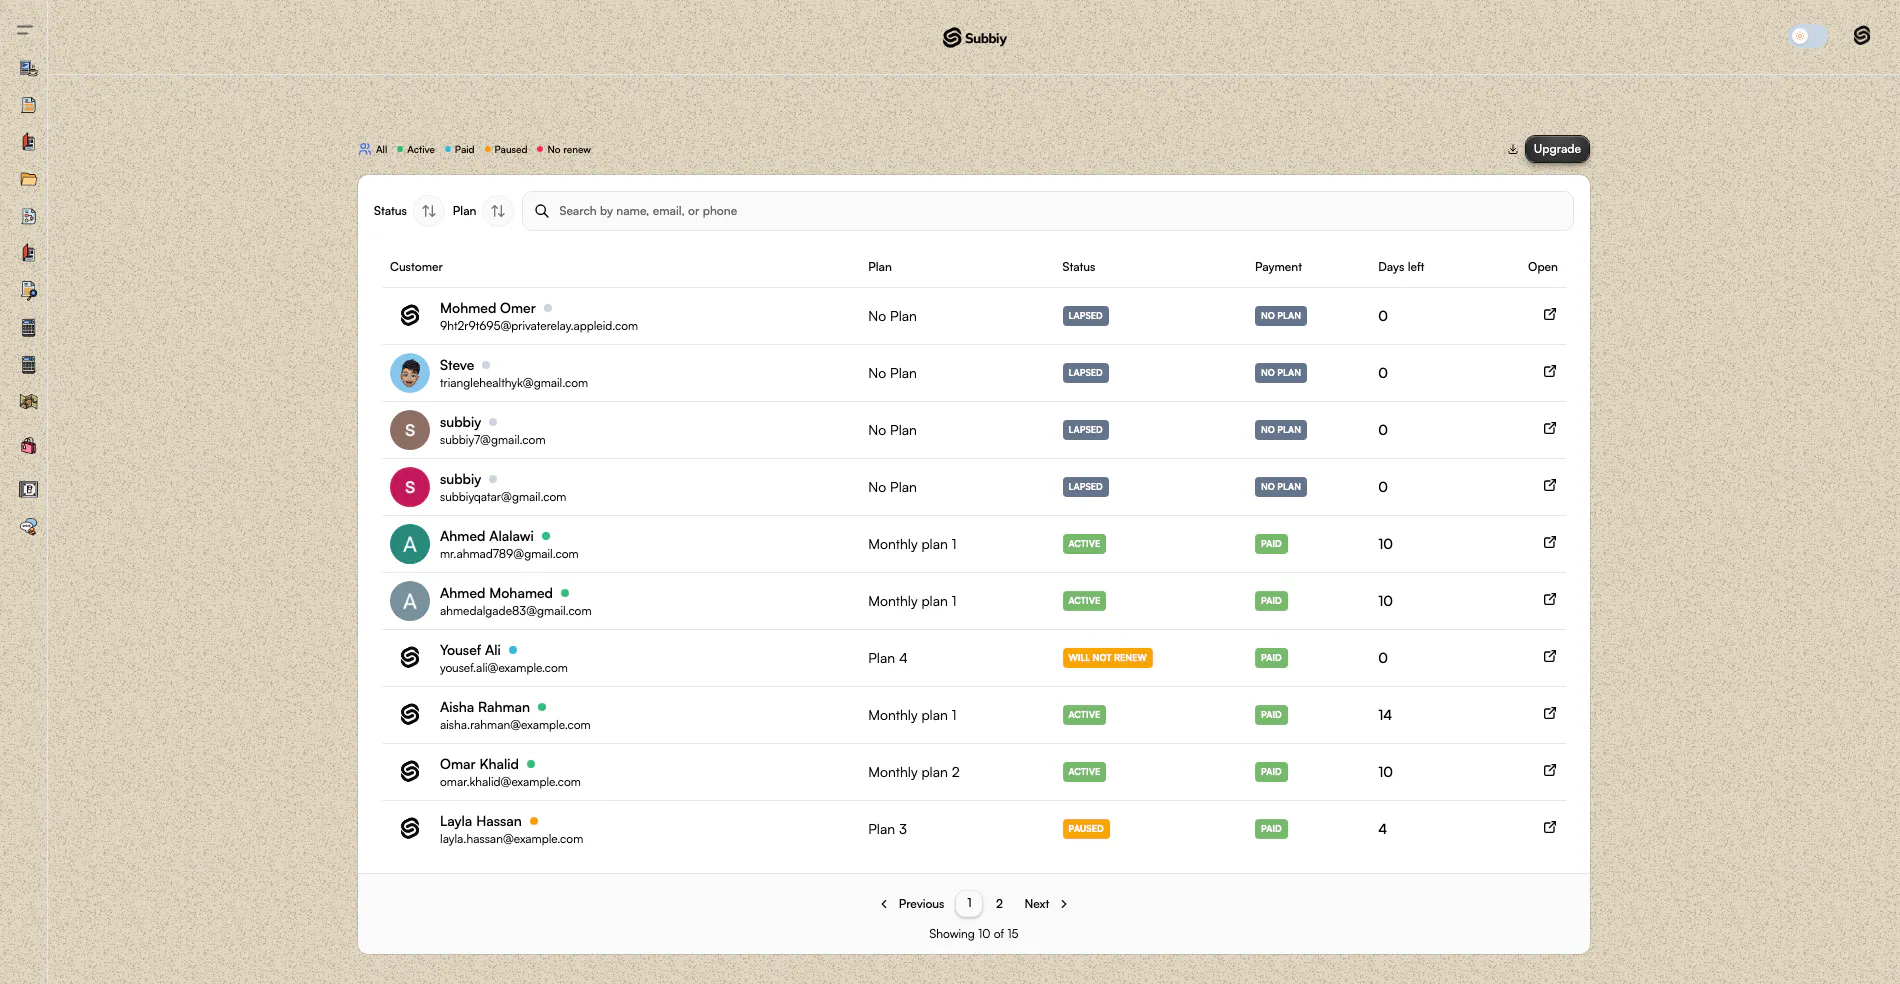Image resolution: width=1900 pixels, height=984 pixels.
Task: Open Ahmed Alalawi's record icon
Action: [1549, 542]
